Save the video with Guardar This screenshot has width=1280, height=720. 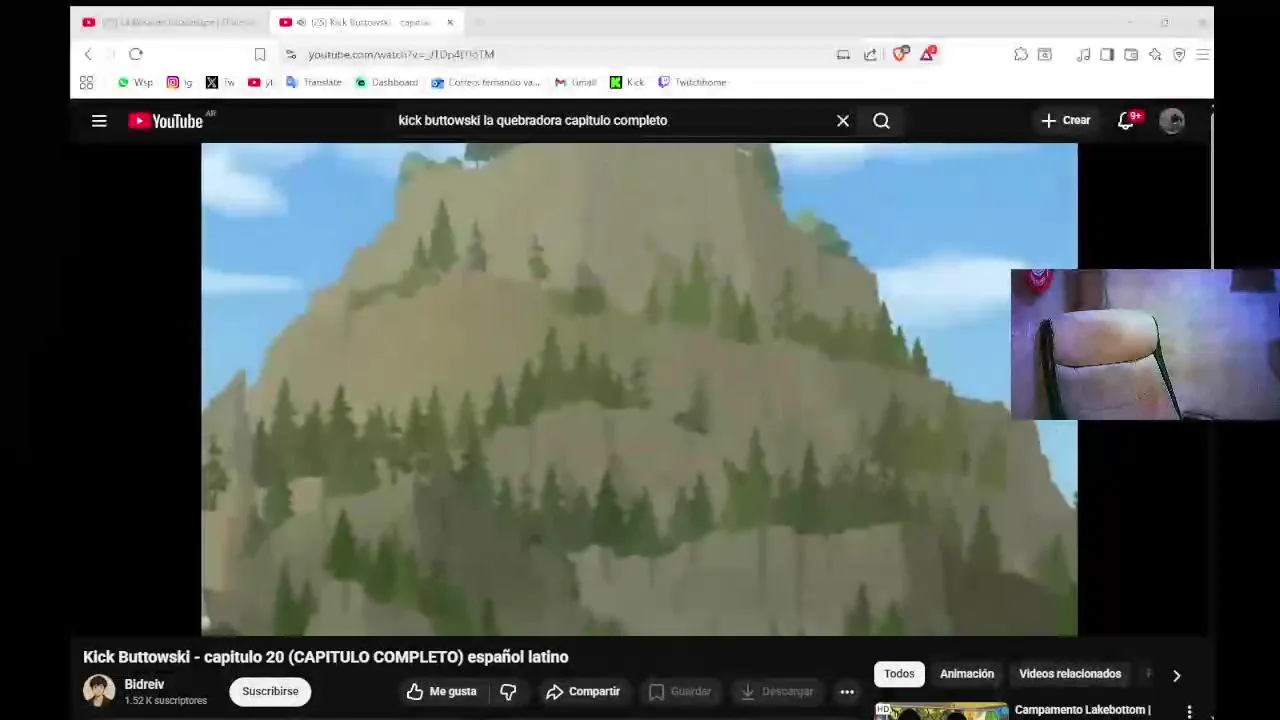[680, 692]
